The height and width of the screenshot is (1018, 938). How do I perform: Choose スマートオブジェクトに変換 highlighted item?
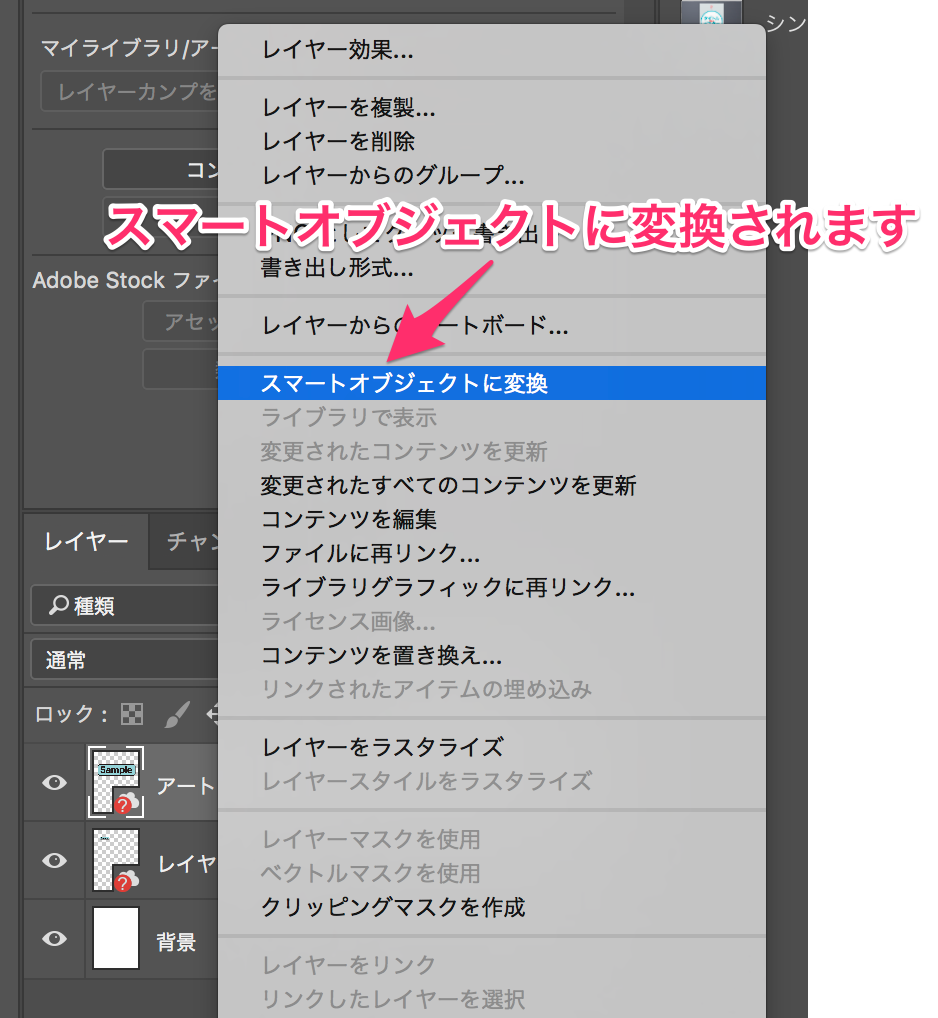(x=491, y=383)
